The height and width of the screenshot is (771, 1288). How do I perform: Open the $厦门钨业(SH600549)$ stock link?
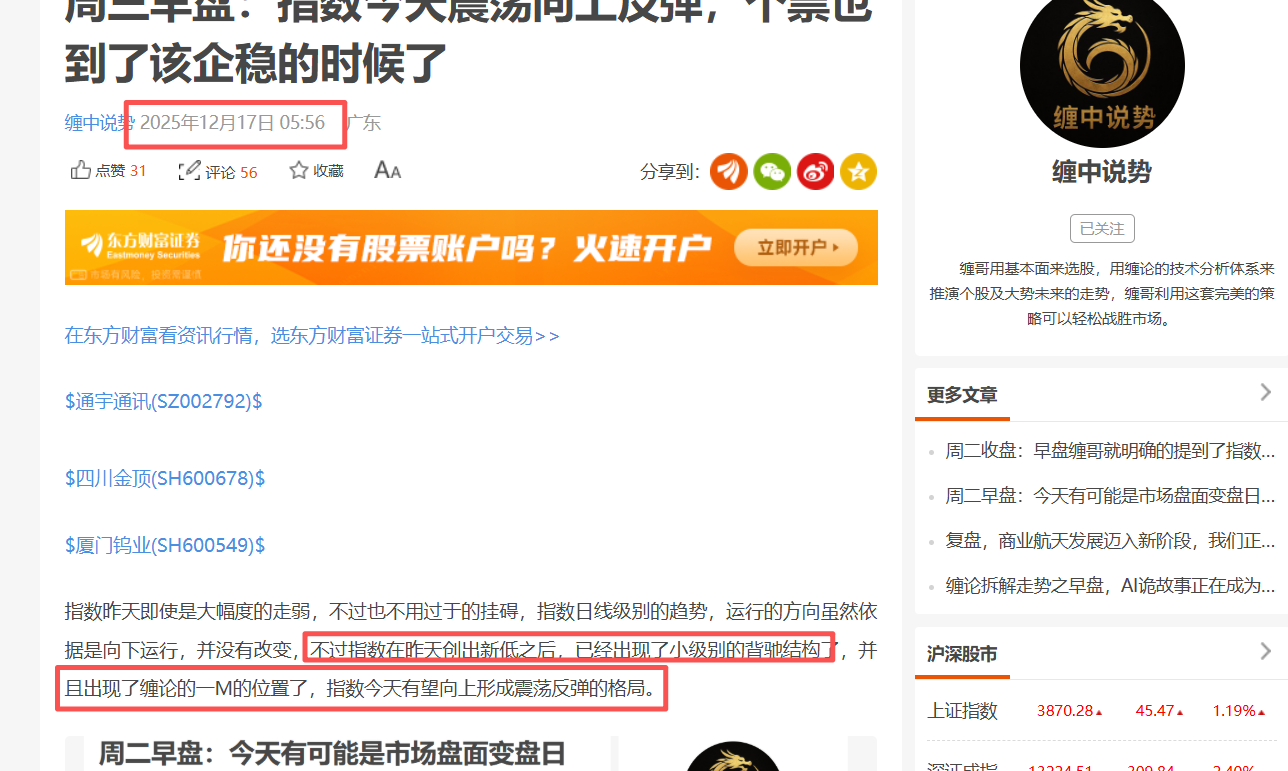(x=165, y=545)
